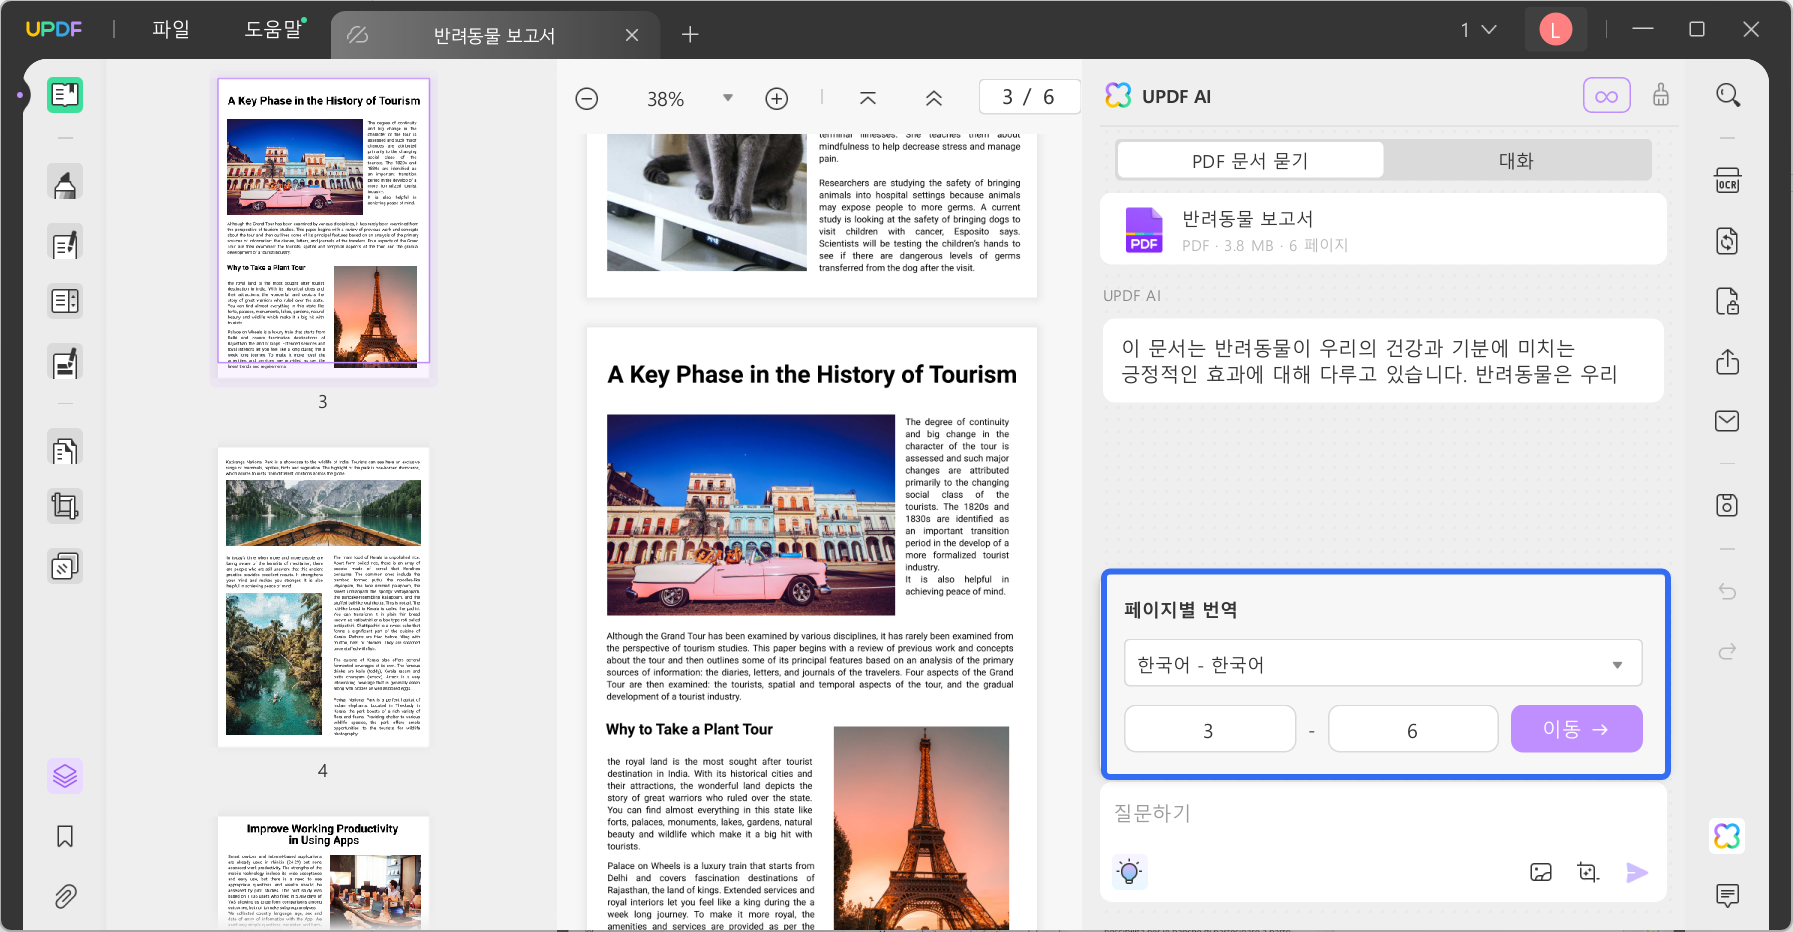1793x932 pixels.
Task: Open the 도움말 menu
Action: [274, 30]
